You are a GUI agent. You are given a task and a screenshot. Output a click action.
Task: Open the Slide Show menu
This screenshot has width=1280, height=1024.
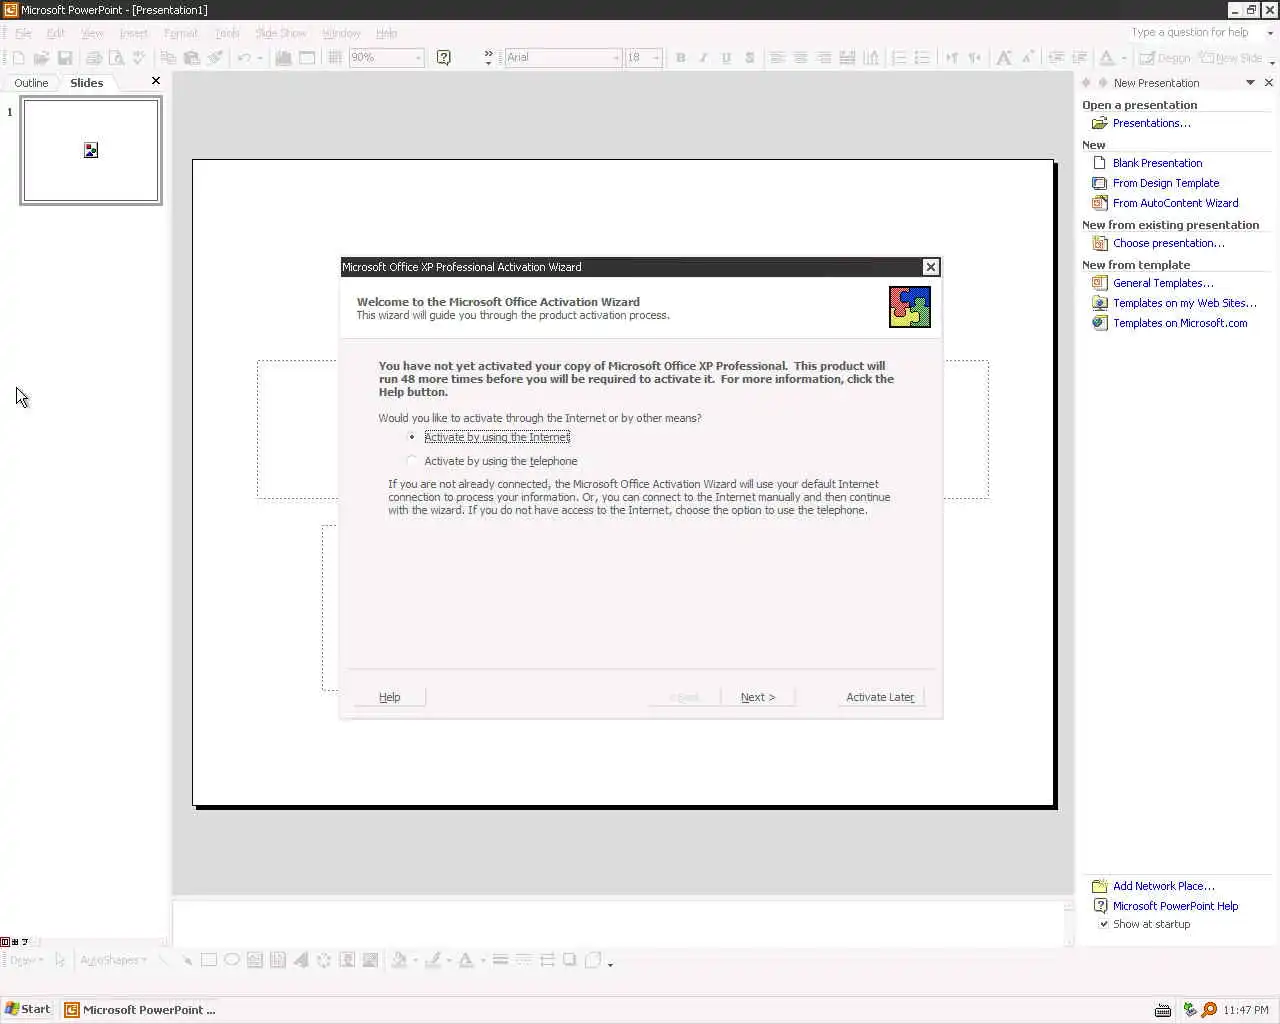pyautogui.click(x=280, y=33)
